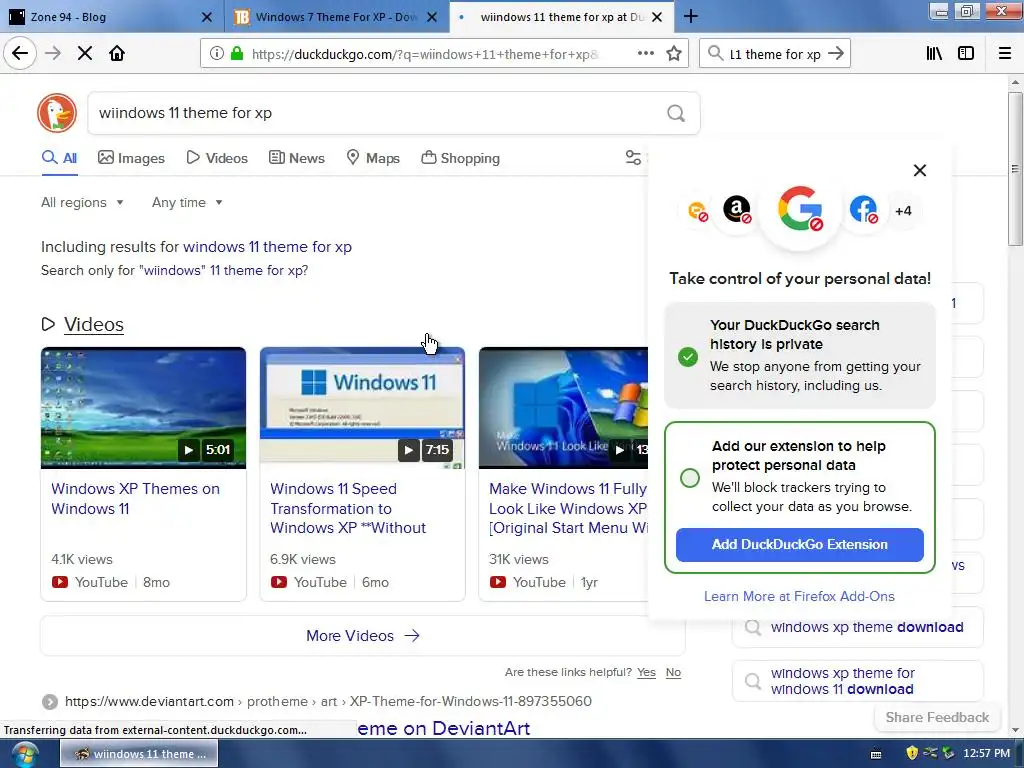This screenshot has width=1024, height=768.
Task: Go back with the browser Back arrow
Action: point(20,53)
